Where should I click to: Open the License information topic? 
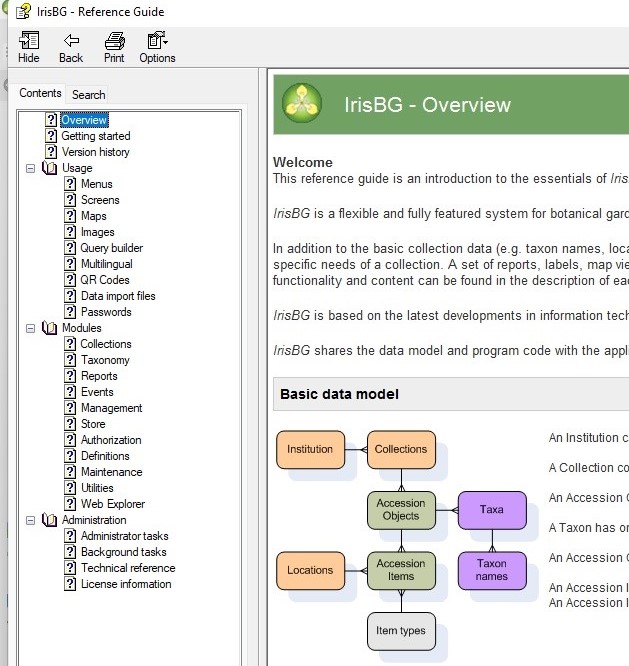tap(126, 584)
